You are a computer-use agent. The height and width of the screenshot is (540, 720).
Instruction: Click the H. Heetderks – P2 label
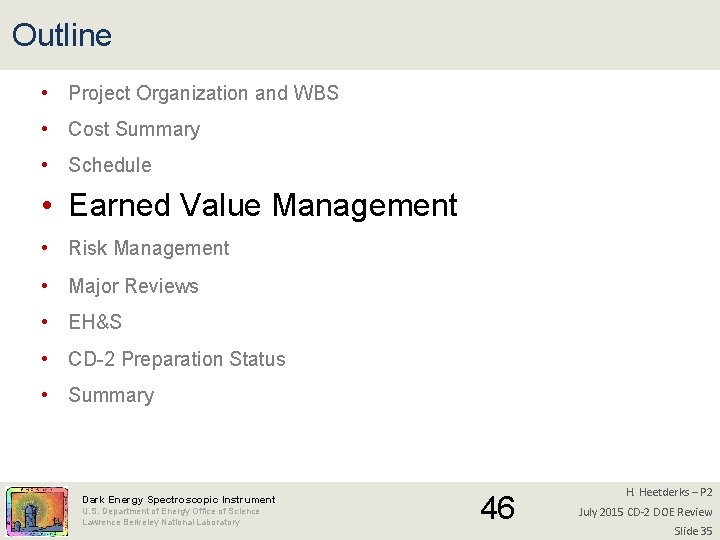click(669, 492)
